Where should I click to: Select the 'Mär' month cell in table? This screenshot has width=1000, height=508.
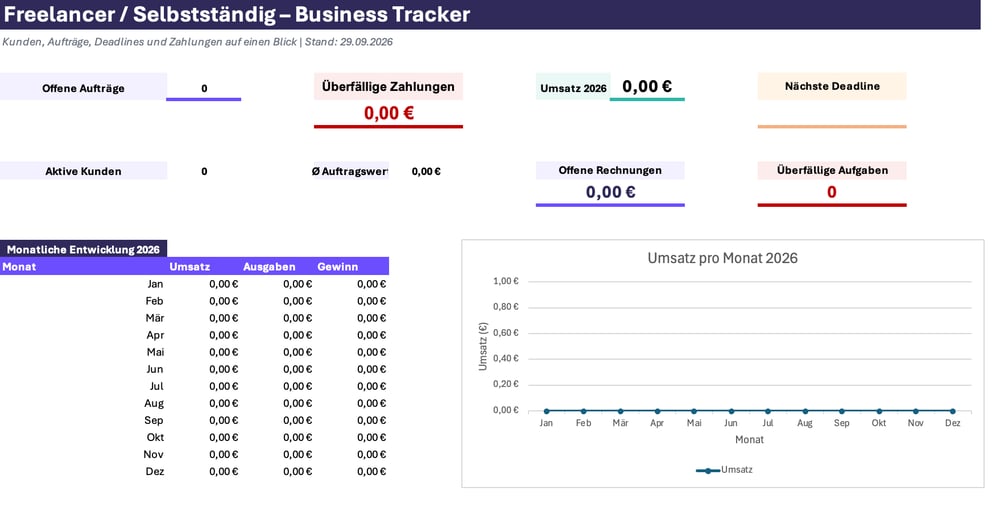[x=84, y=317]
